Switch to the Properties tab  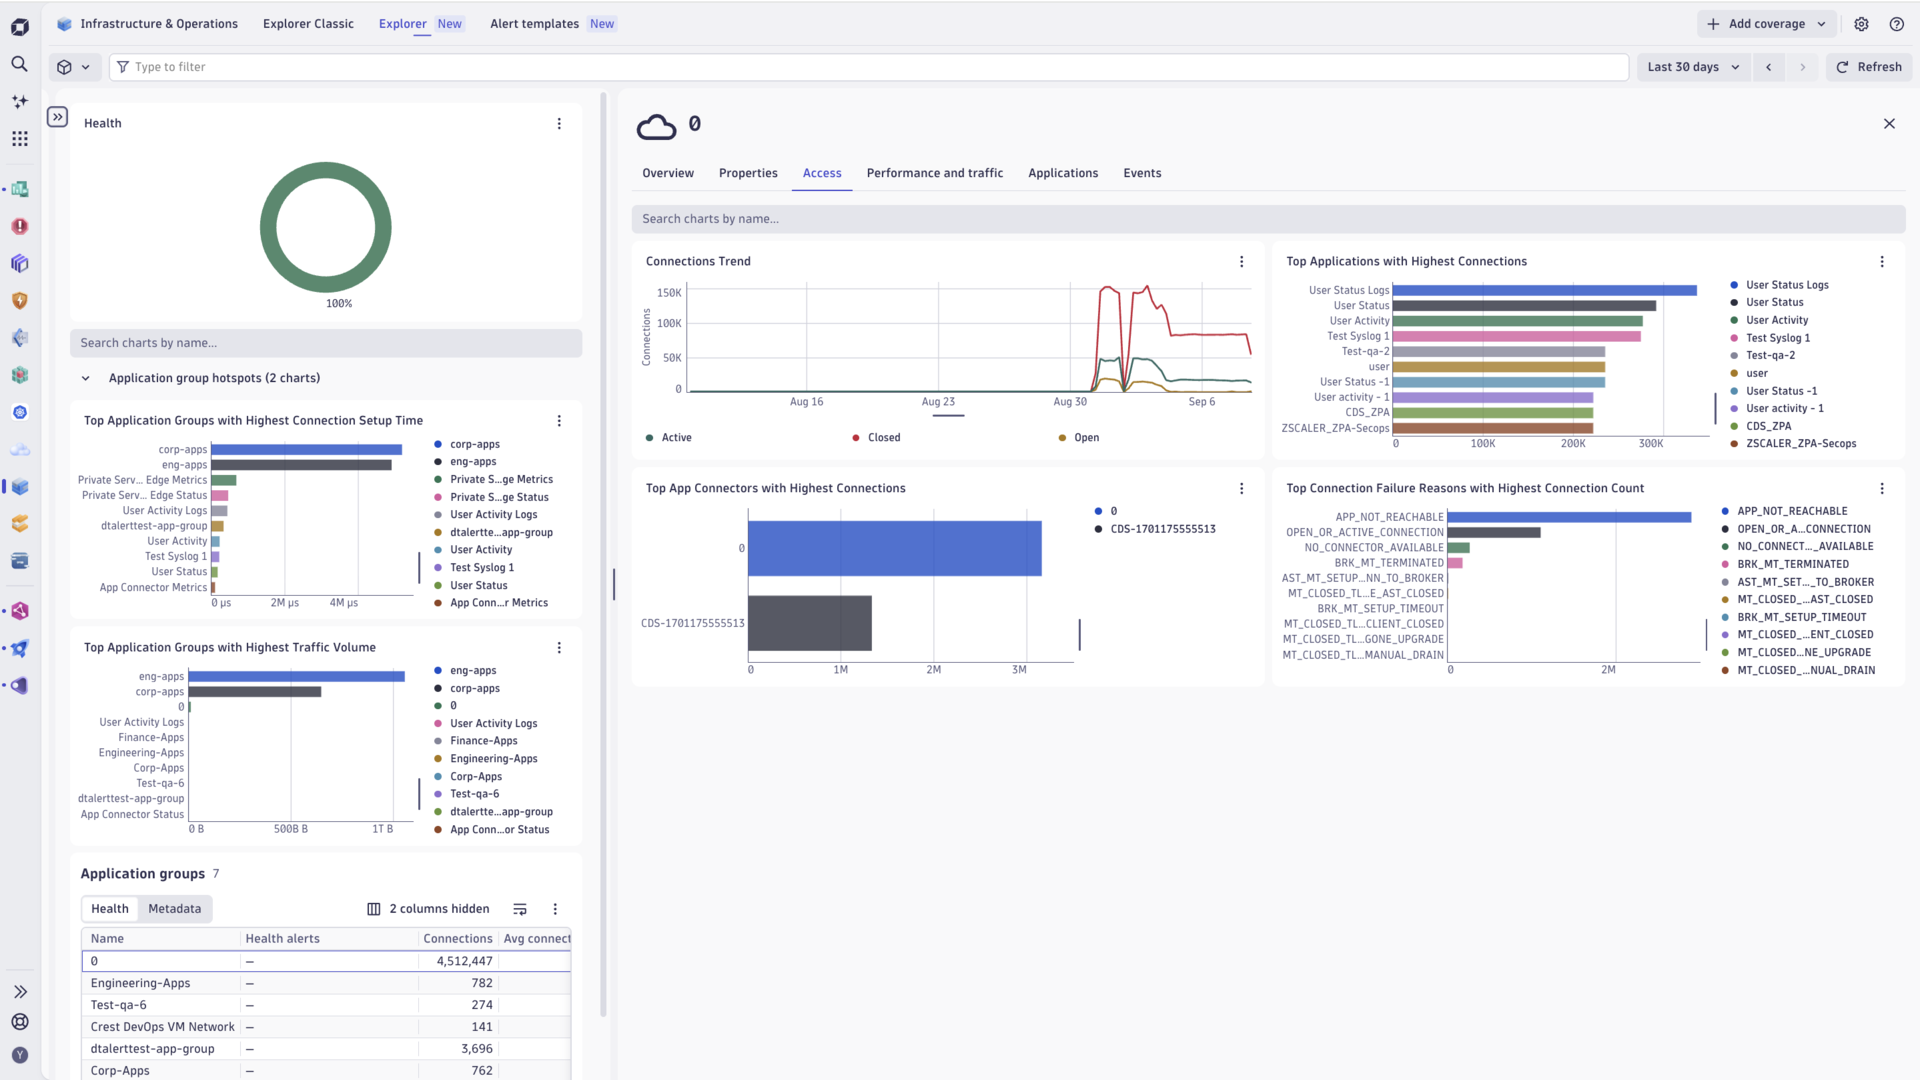click(x=748, y=173)
